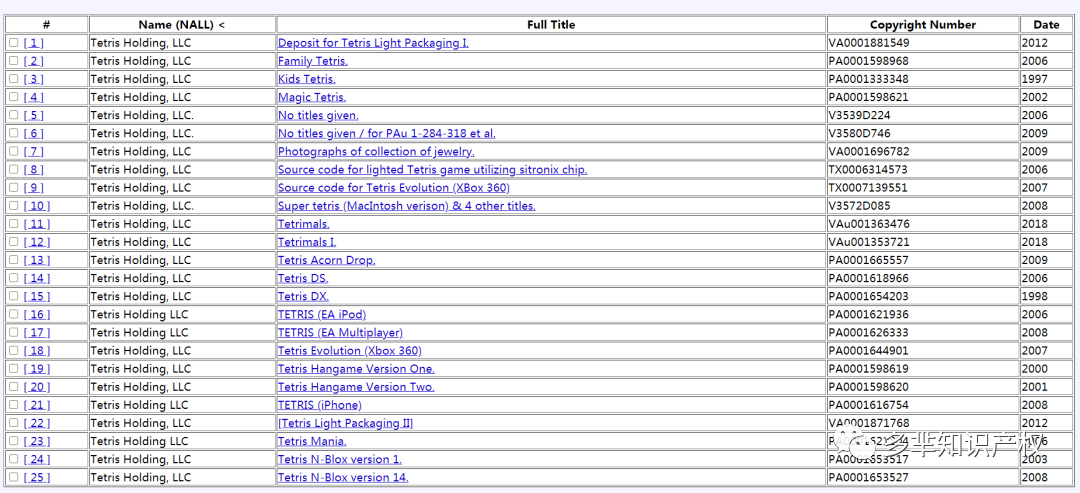Viewport: 1080px width, 493px height.
Task: Open the 'Family Tetris.' title link
Action: tap(313, 61)
